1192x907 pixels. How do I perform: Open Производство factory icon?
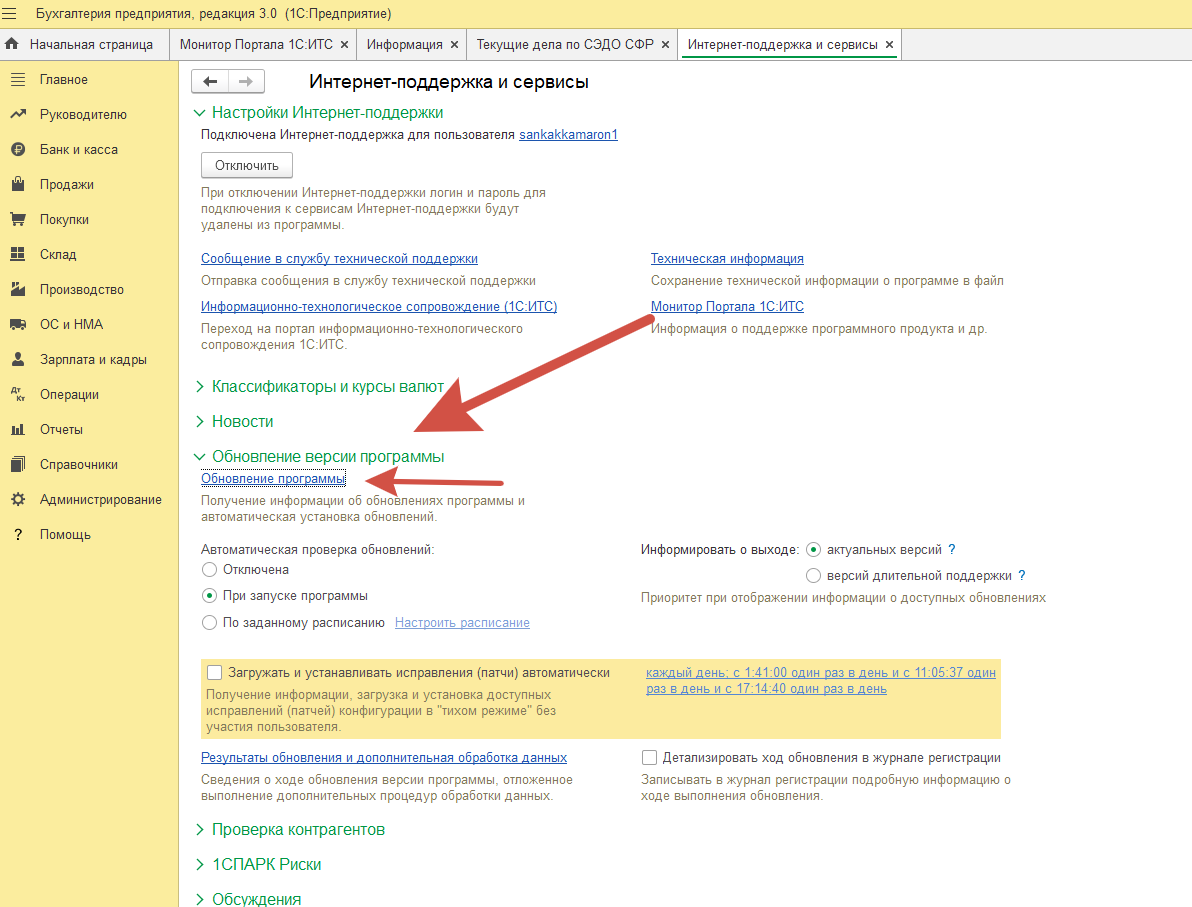pos(17,290)
